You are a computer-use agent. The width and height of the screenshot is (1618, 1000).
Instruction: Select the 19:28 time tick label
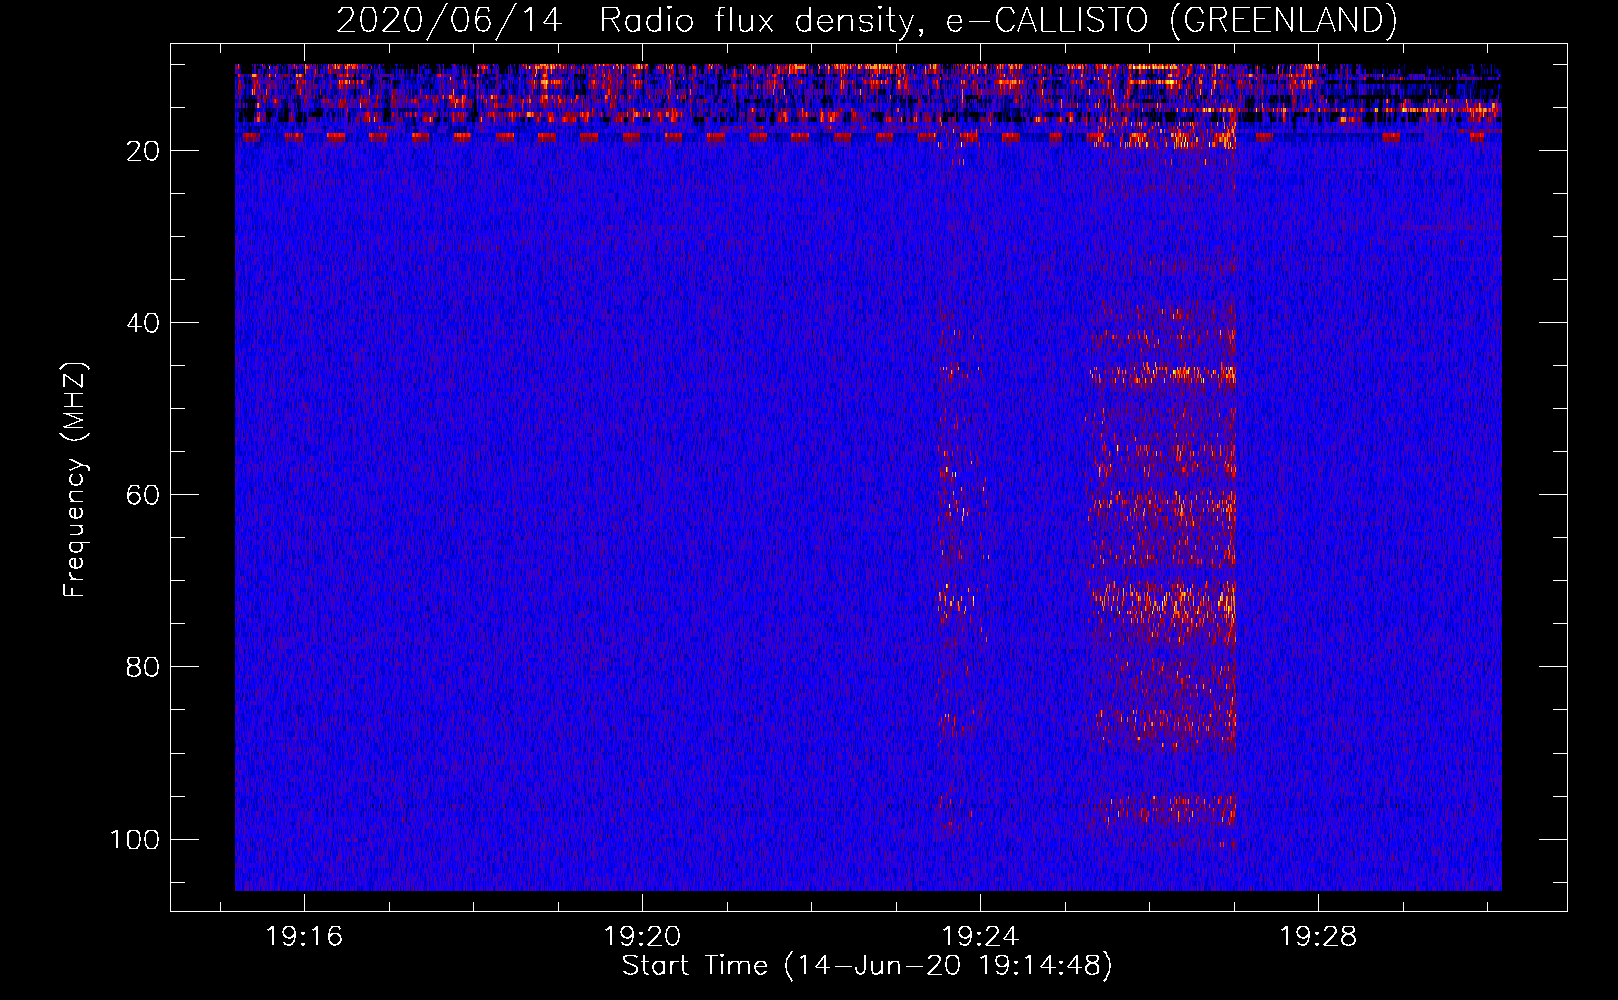click(x=1318, y=937)
